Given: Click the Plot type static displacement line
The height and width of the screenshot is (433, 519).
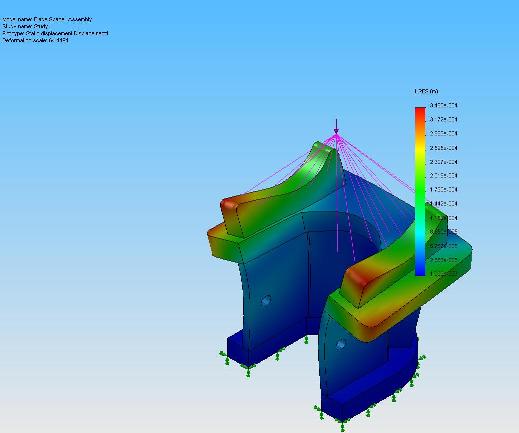Looking at the screenshot, I should point(55,33).
